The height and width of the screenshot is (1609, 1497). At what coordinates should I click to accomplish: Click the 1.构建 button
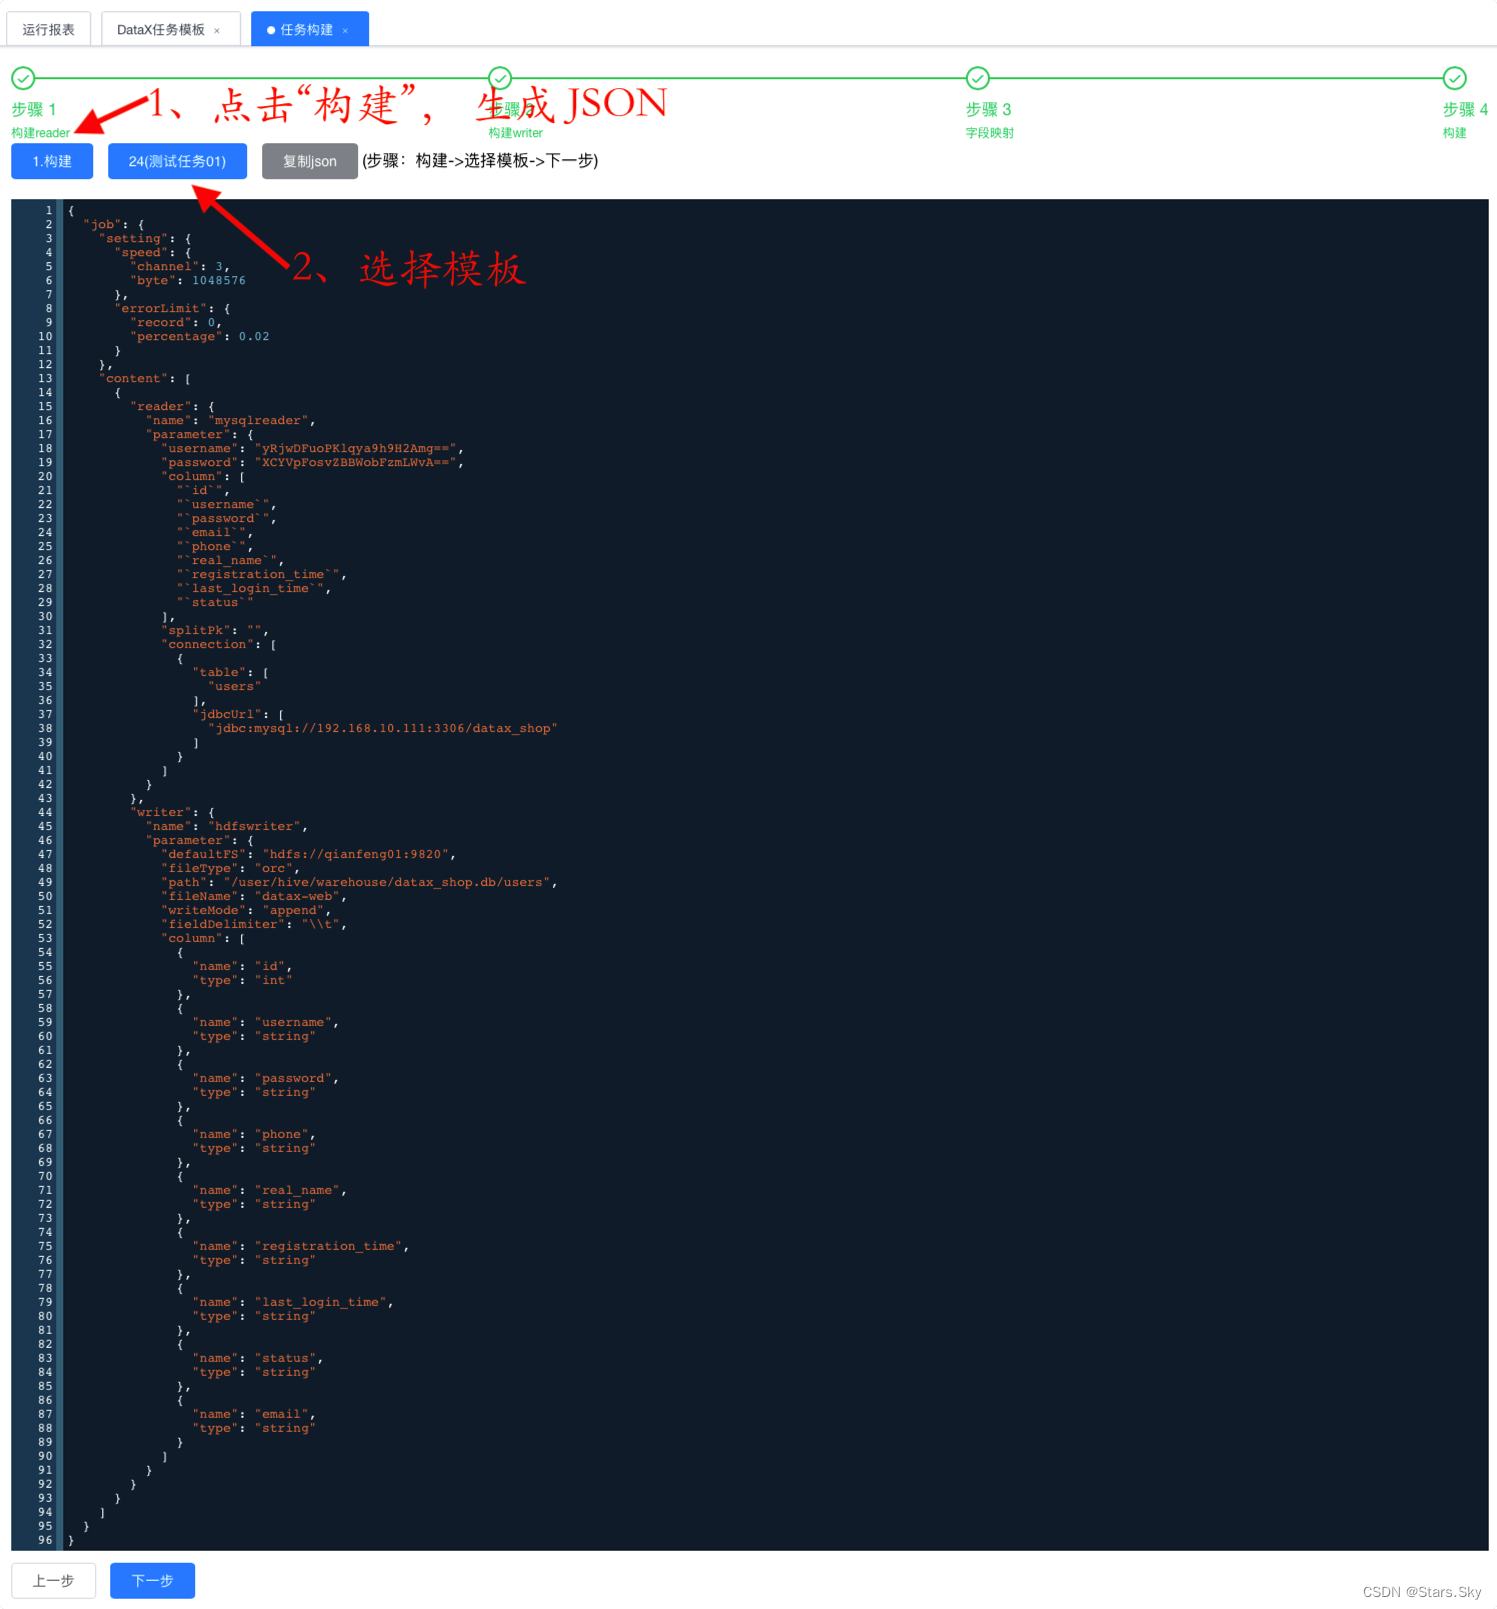pyautogui.click(x=52, y=161)
